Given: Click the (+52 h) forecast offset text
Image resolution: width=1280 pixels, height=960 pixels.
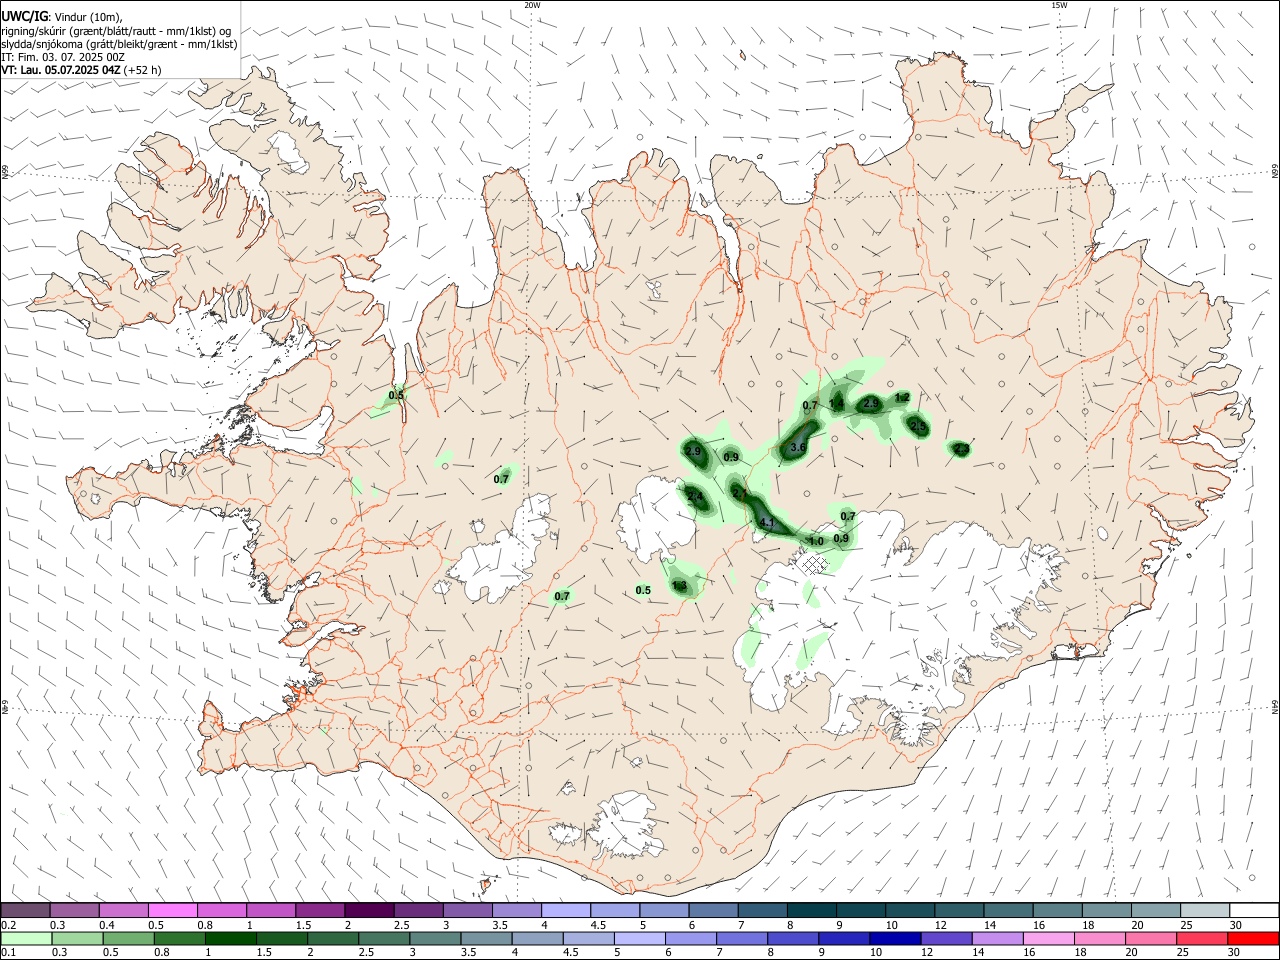Looking at the screenshot, I should [143, 70].
